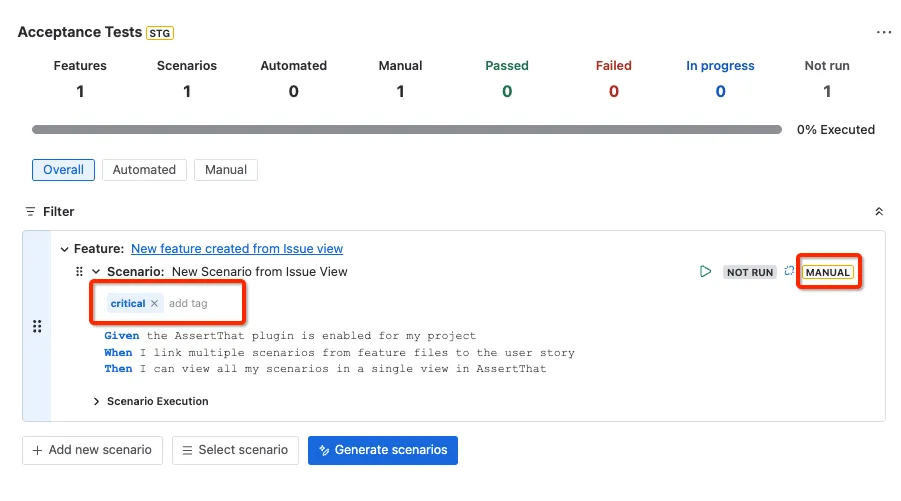The image size is (901, 501).
Task: Click the execution progress bar
Action: click(x=407, y=130)
